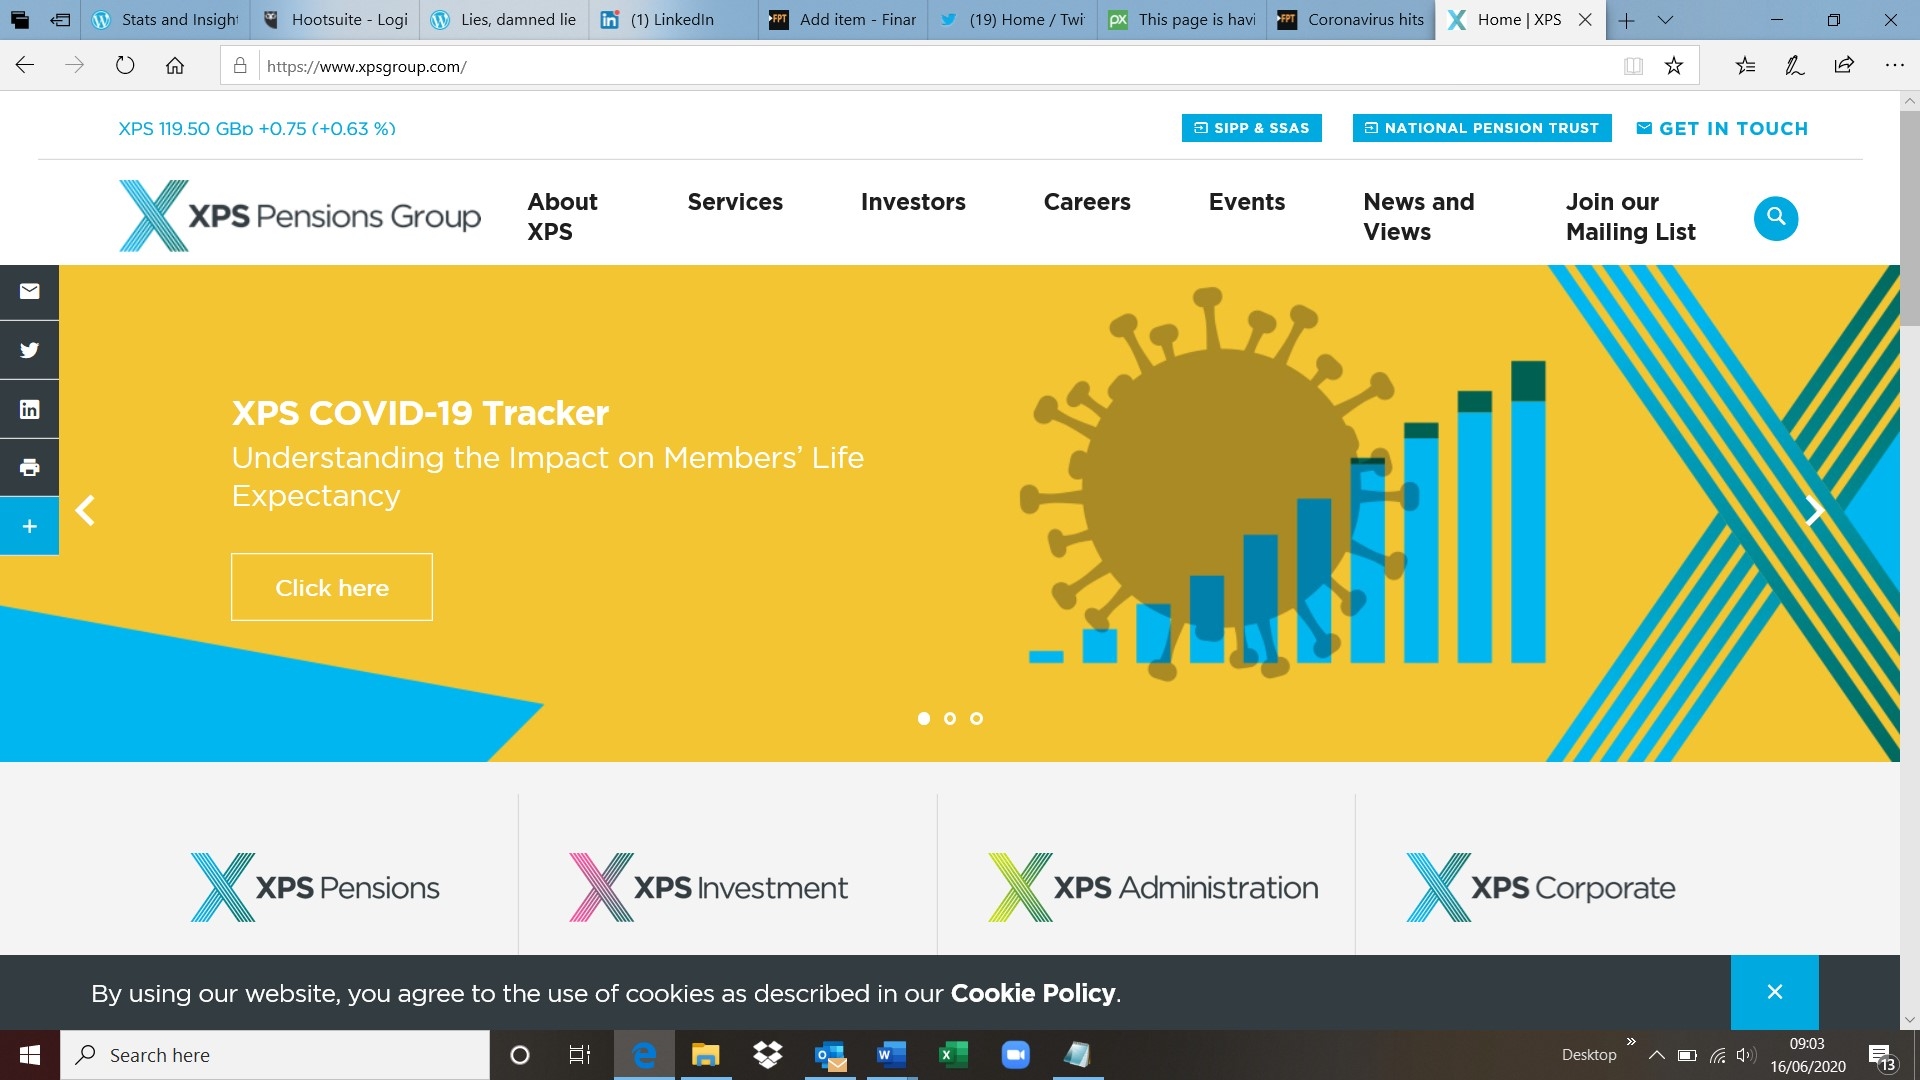Open SIPP & SSAS link
1920x1080 pixels.
click(x=1252, y=128)
